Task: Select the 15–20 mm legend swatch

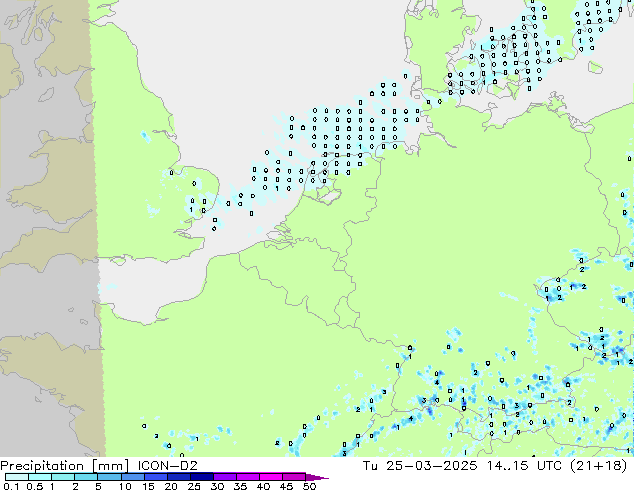Action: point(155,477)
